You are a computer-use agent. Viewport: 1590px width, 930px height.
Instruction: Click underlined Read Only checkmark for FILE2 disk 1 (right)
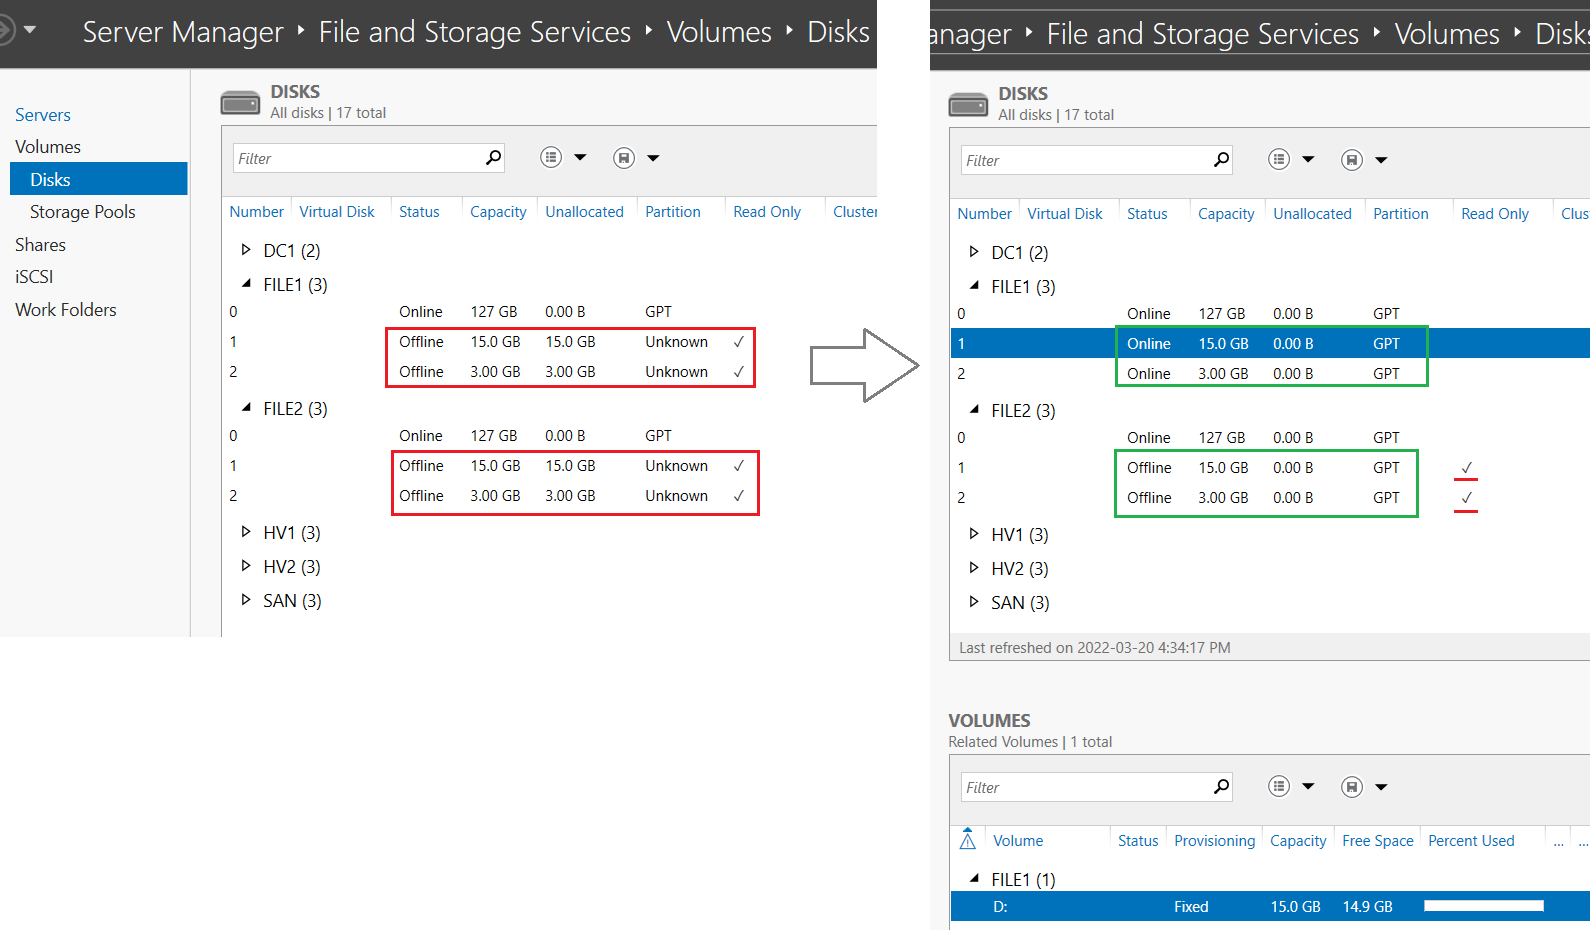point(1466,468)
